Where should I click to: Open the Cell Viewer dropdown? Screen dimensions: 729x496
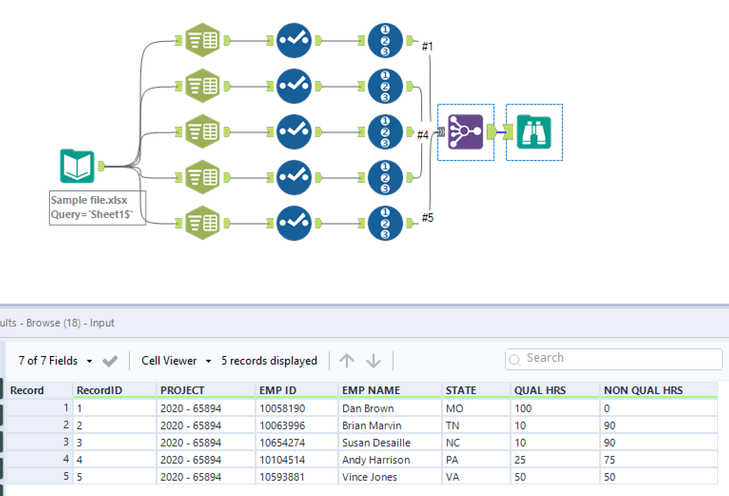pyautogui.click(x=176, y=361)
